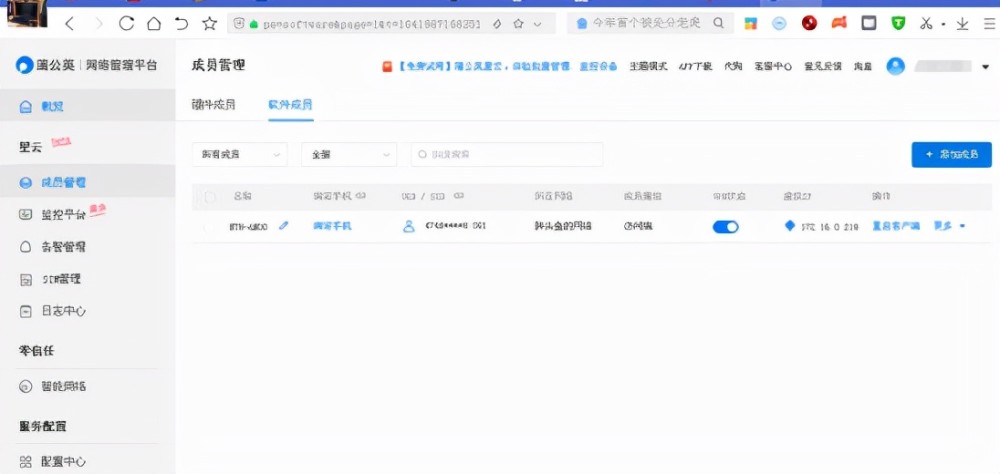Tick the select-all checkbox in table header
Image resolution: width=1000 pixels, height=474 pixels.
[209, 197]
